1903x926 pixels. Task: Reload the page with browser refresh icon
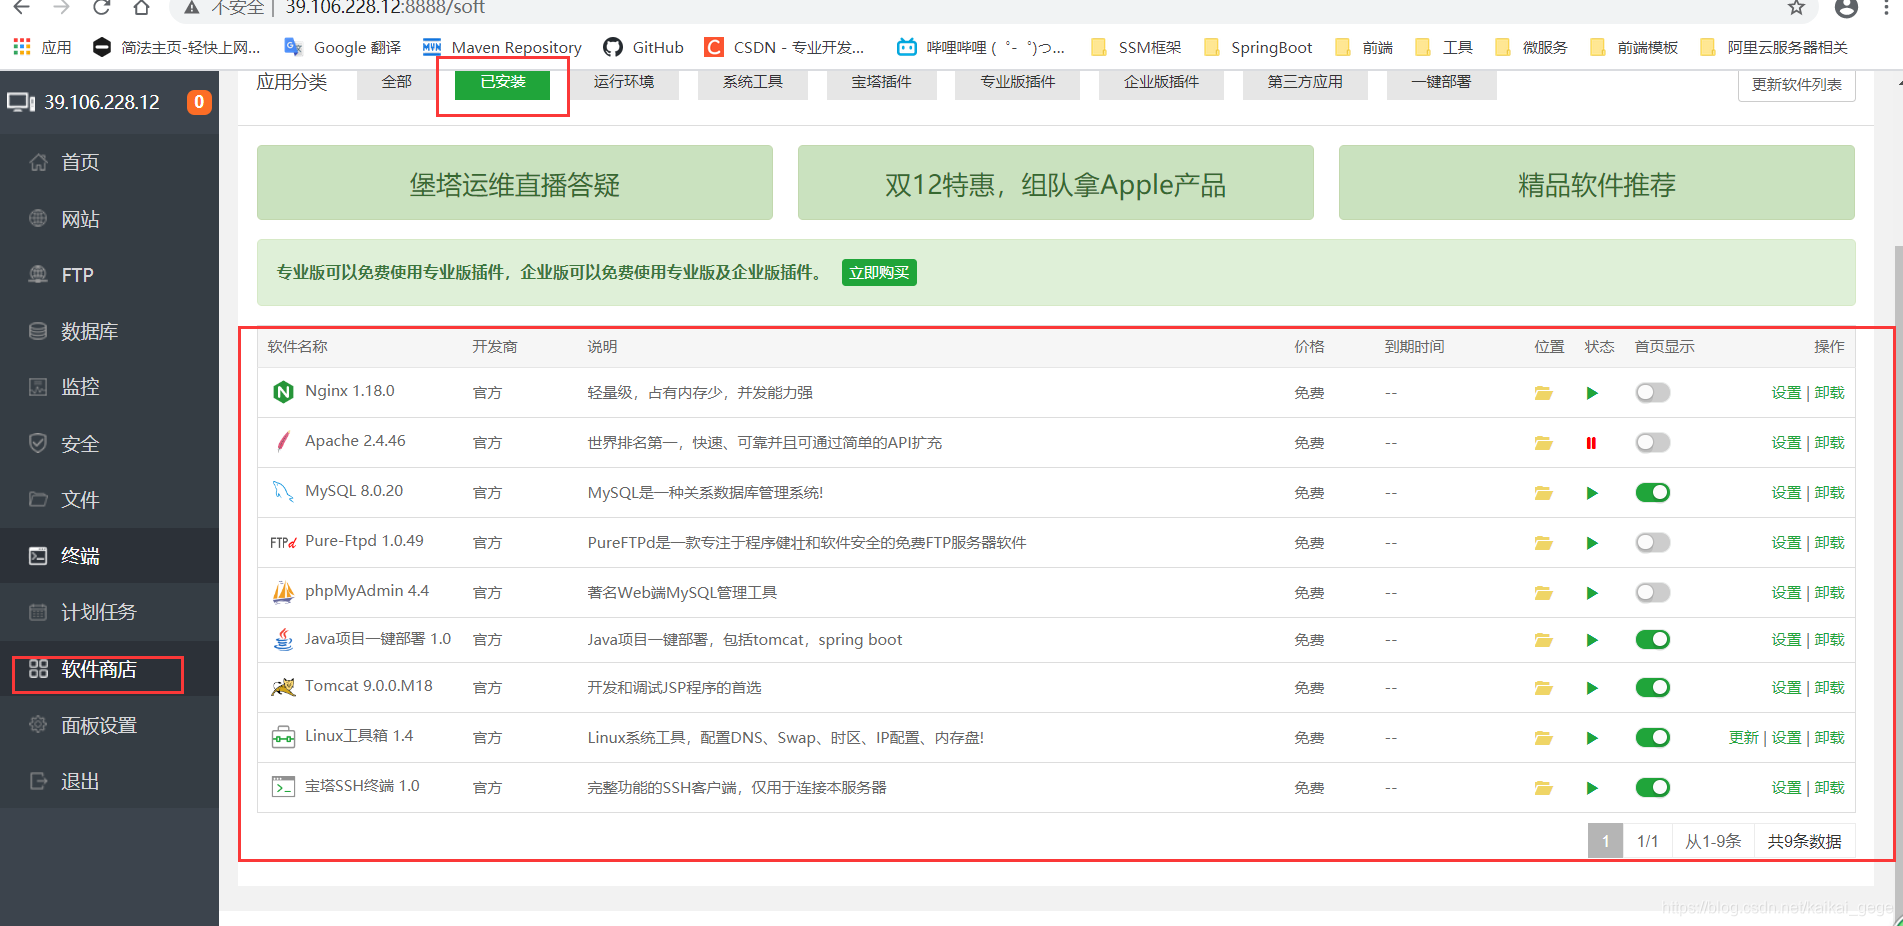click(101, 8)
